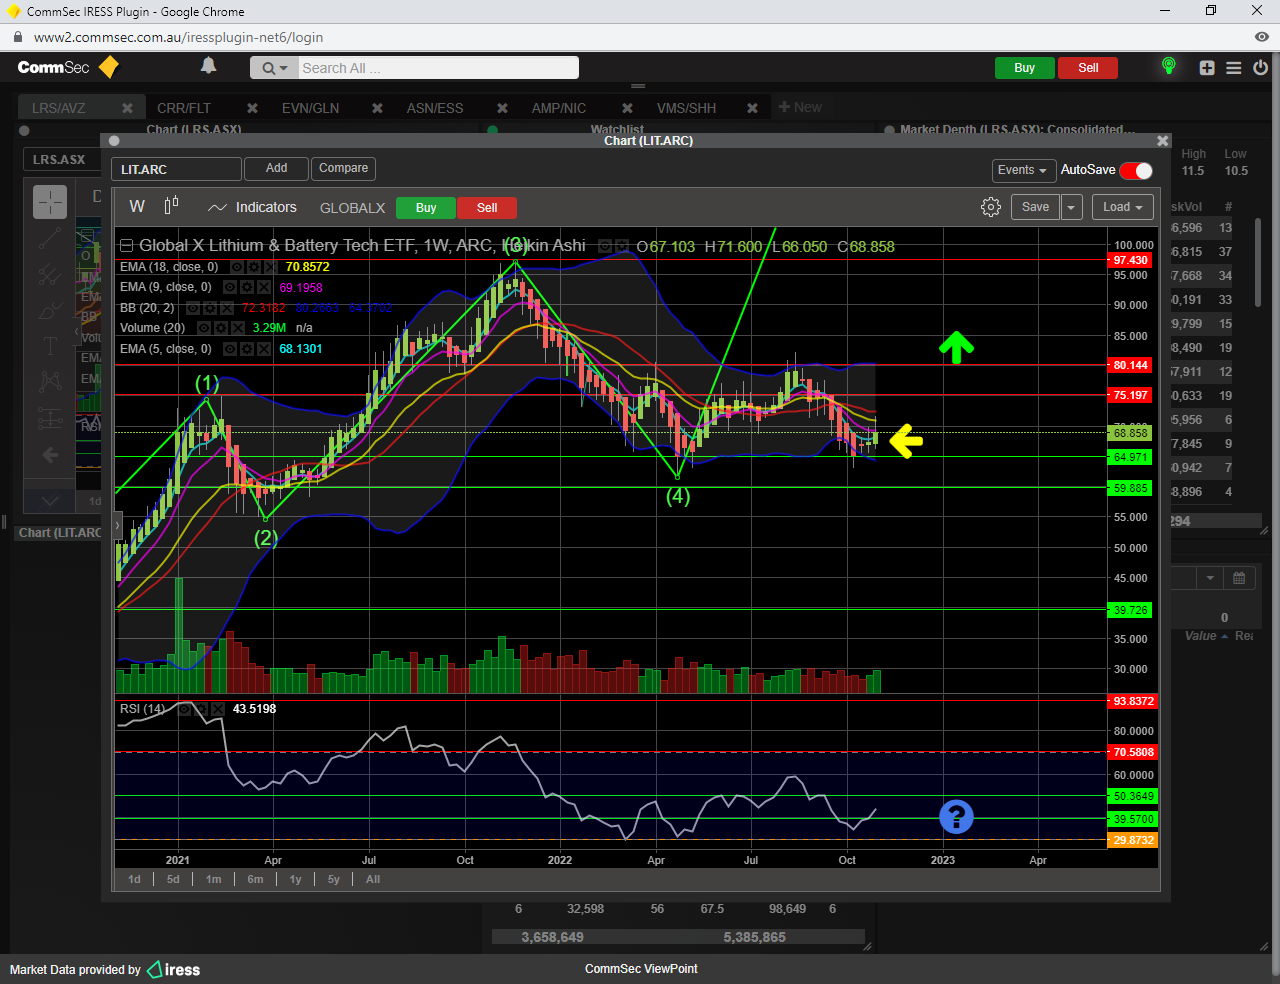The image size is (1280, 984).
Task: Switch to the VMS/SHH tab
Action: pyautogui.click(x=686, y=108)
